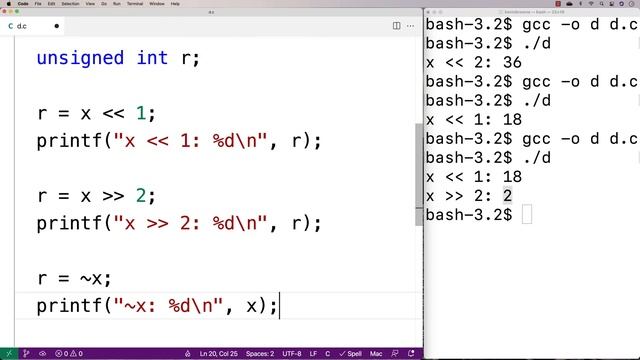Click the 'r = x >> 2;' code line

click(96, 196)
